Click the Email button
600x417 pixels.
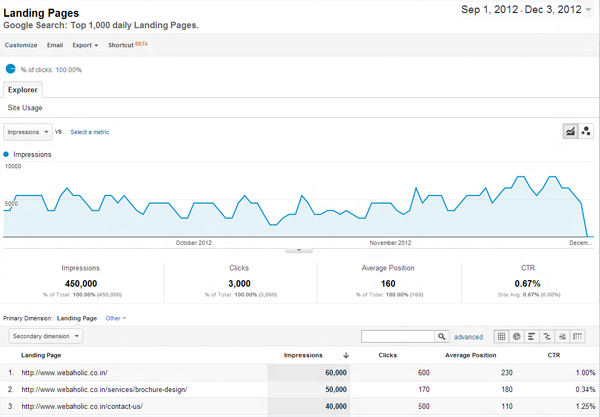pos(55,45)
